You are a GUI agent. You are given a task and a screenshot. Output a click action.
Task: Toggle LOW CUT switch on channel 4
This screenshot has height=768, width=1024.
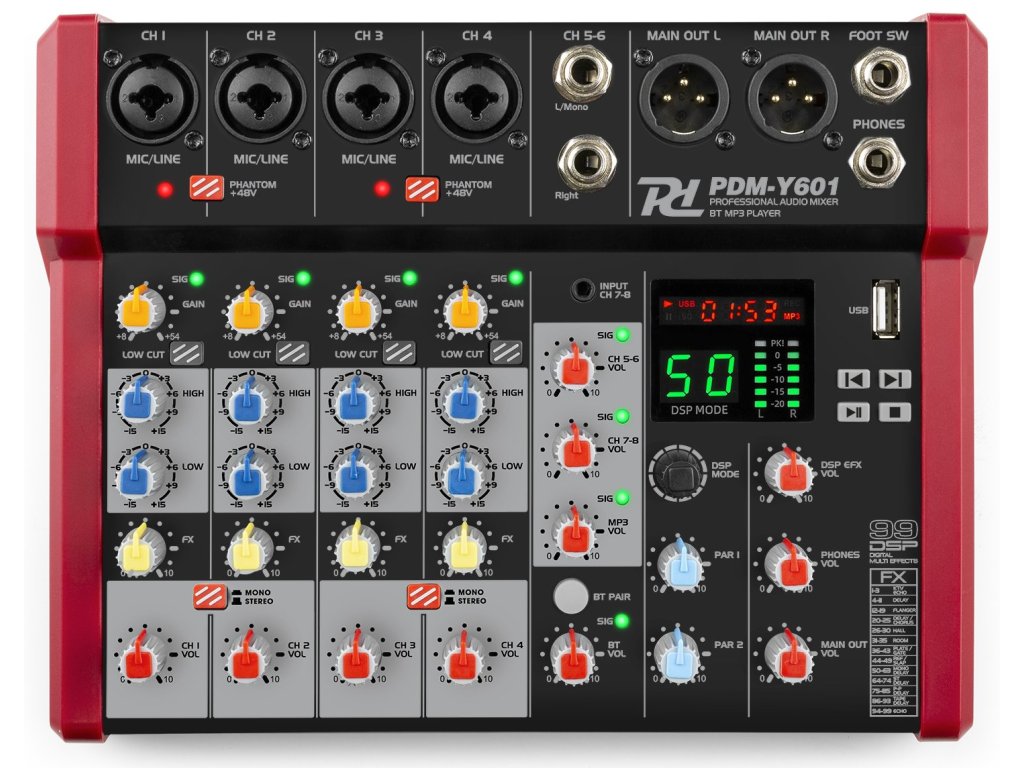pos(506,353)
